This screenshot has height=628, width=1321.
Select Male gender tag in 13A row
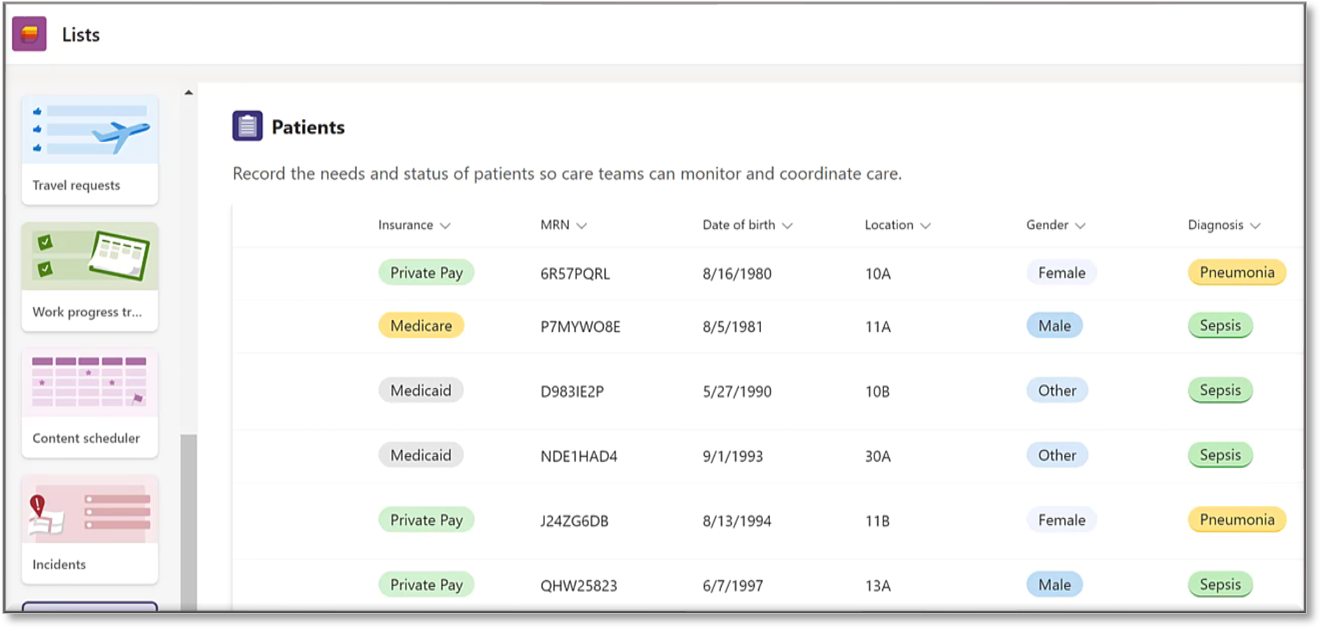[1054, 585]
